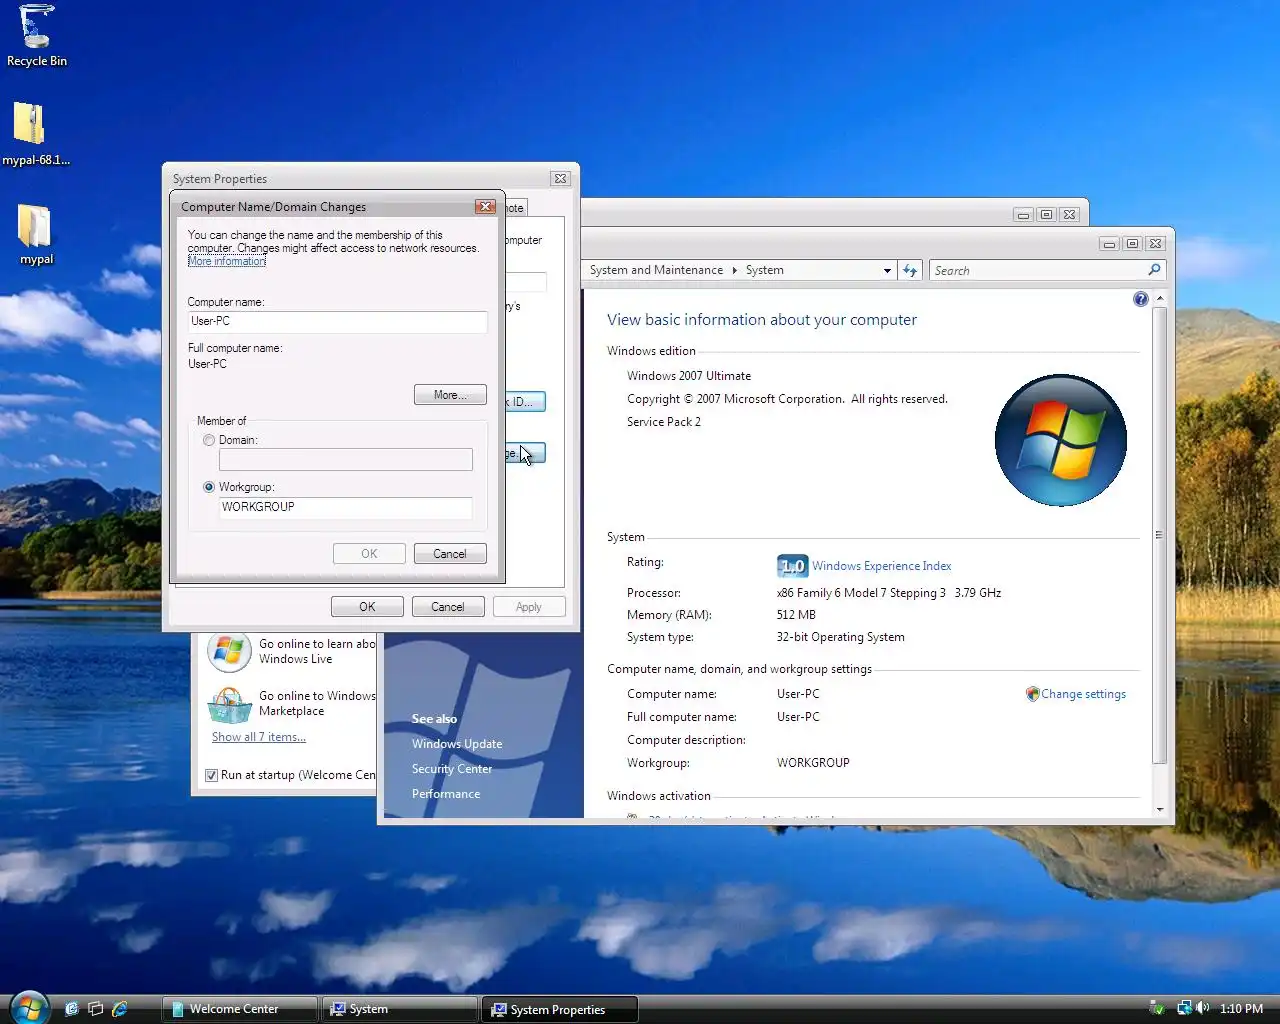Viewport: 1280px width, 1024px height.
Task: Click the View basic information heading
Action: (762, 320)
